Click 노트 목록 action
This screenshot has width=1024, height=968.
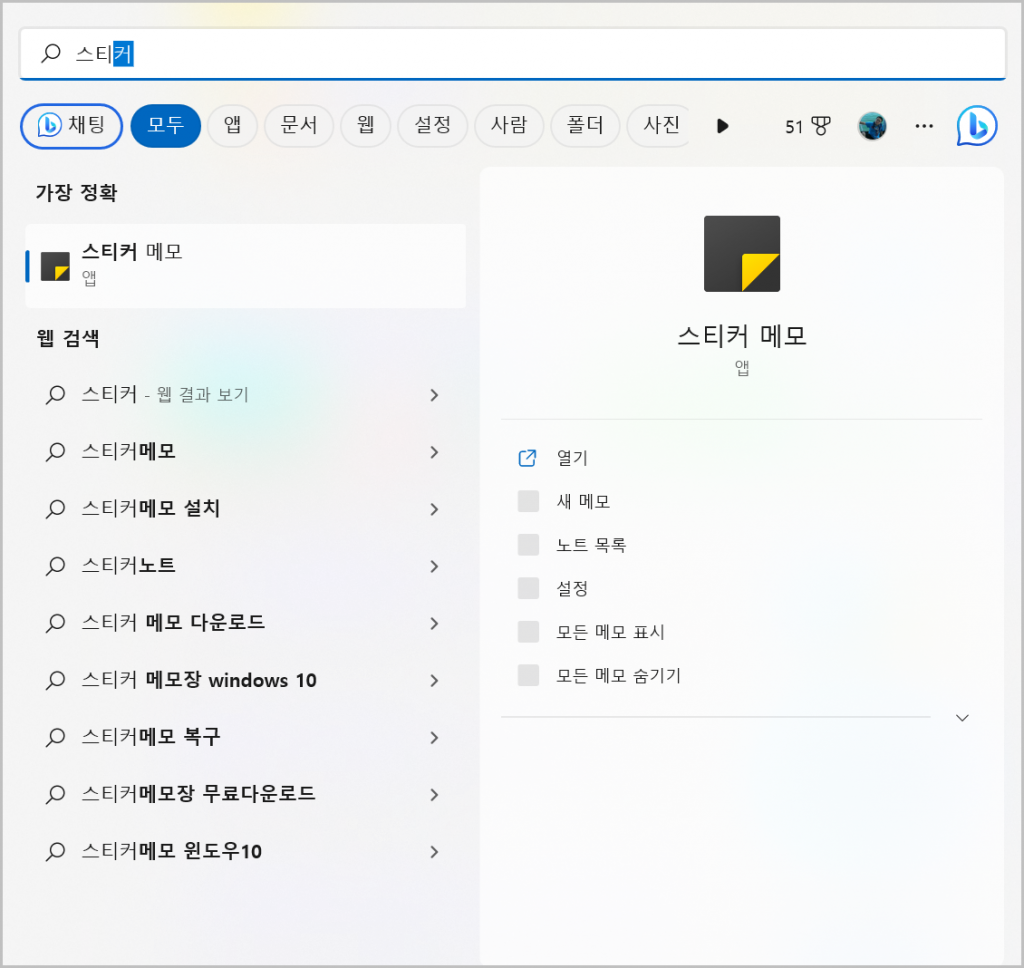click(591, 545)
